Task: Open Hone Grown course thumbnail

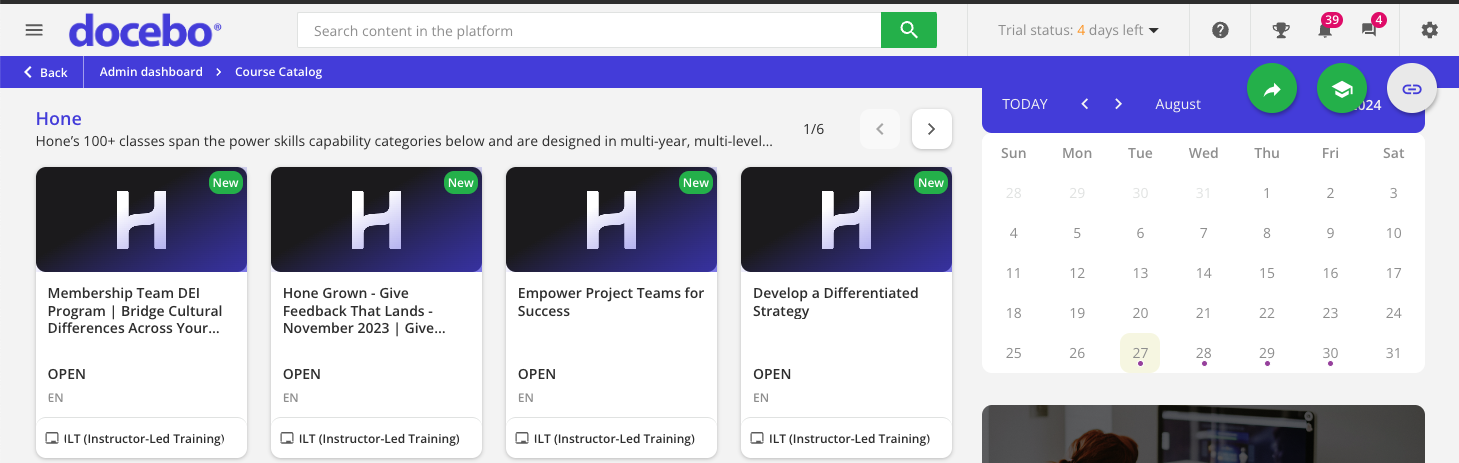Action: pos(376,219)
